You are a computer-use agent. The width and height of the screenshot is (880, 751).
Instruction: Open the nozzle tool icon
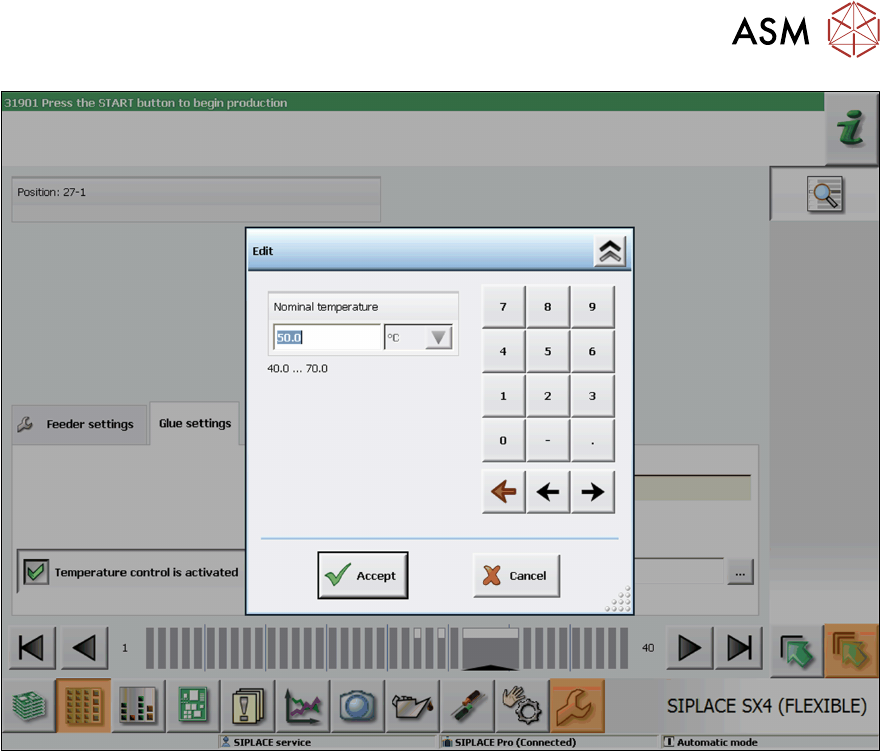pos(468,706)
